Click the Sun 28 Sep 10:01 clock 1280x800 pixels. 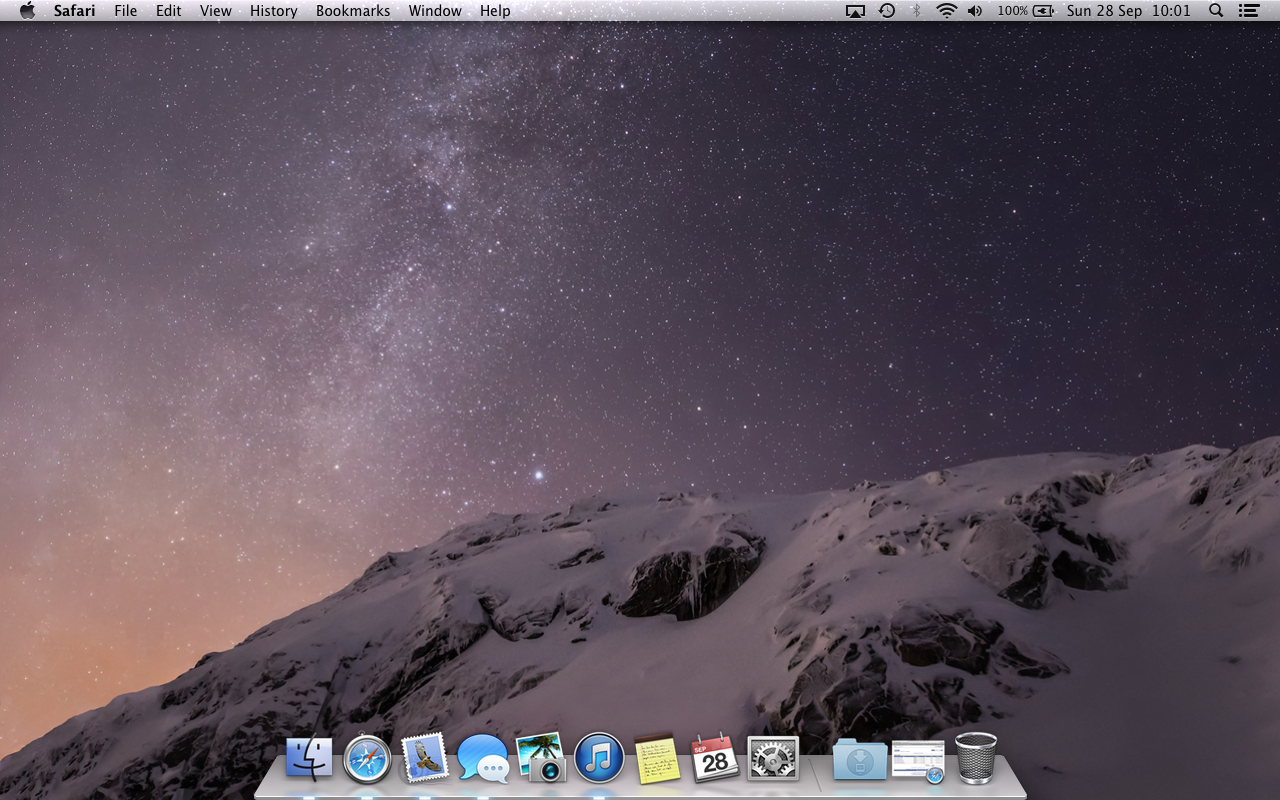point(1129,11)
